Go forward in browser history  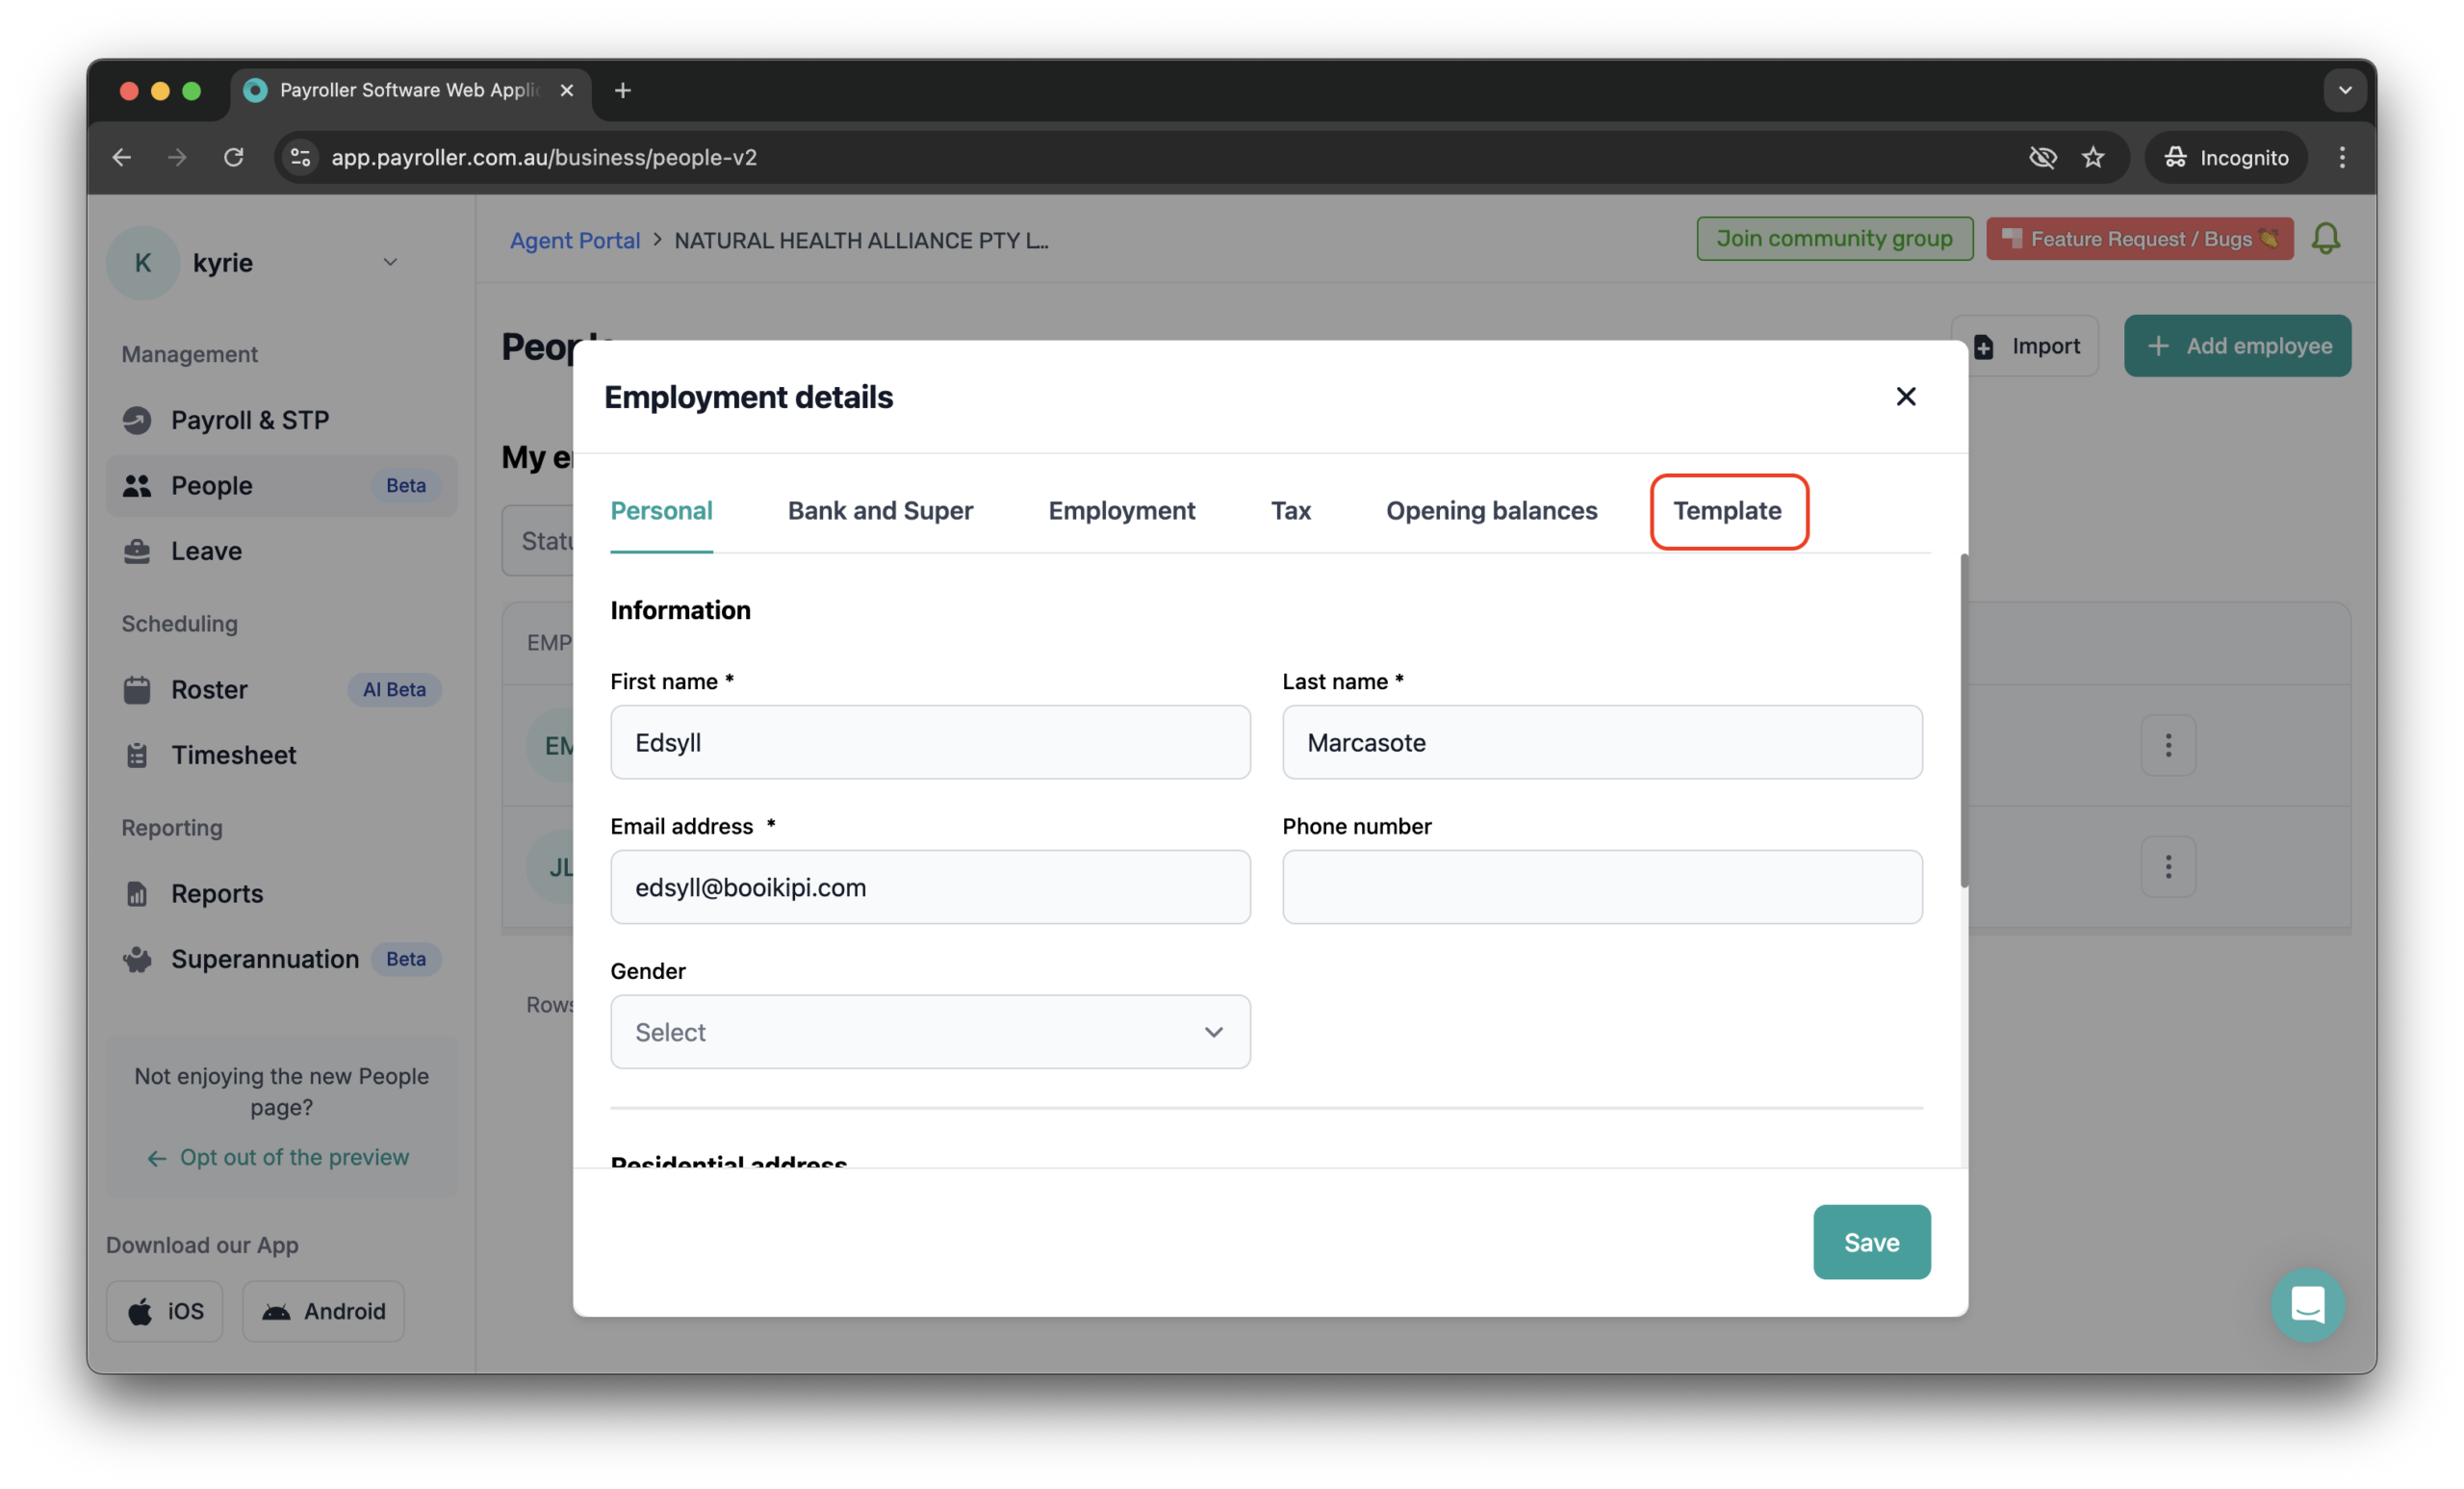[x=177, y=157]
